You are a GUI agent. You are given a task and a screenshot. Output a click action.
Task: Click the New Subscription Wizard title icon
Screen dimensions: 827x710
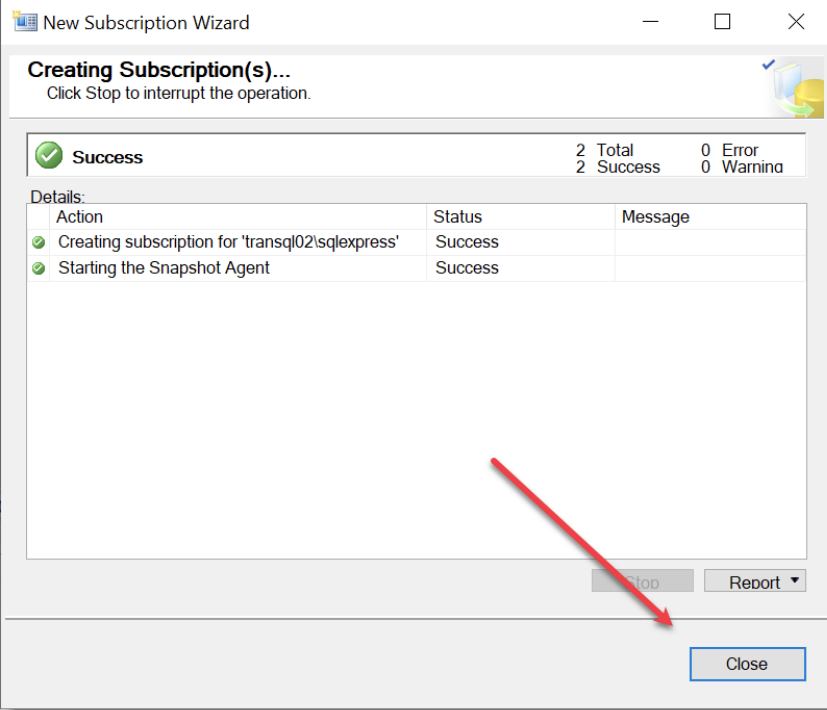(x=25, y=22)
